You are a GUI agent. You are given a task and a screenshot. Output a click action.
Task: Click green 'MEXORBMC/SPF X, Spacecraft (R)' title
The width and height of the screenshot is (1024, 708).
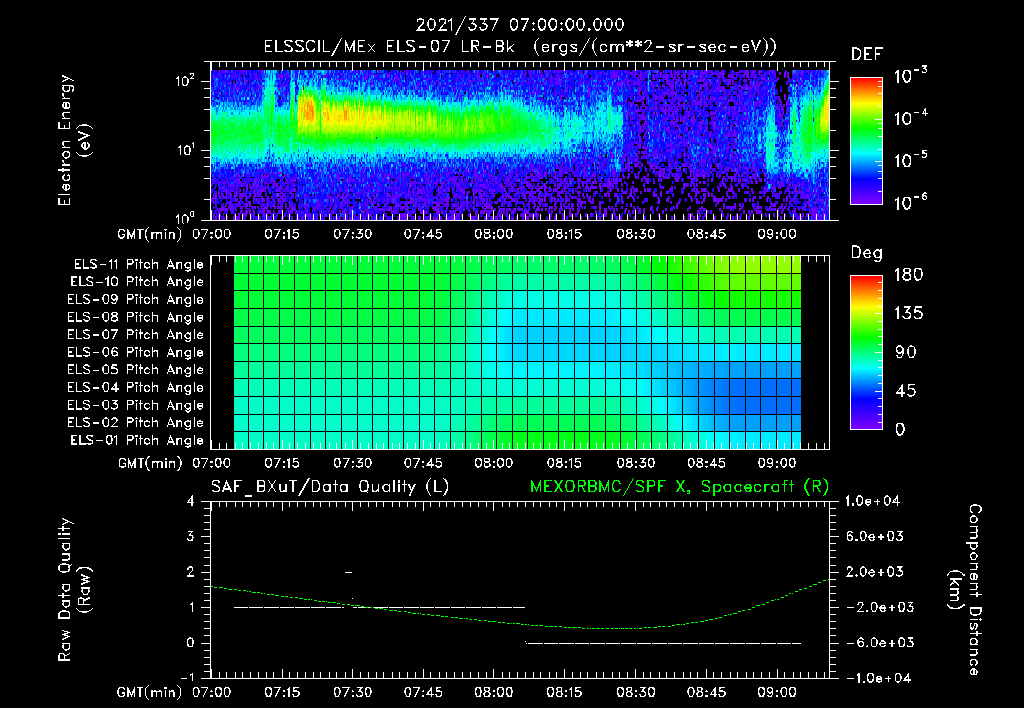click(x=679, y=487)
